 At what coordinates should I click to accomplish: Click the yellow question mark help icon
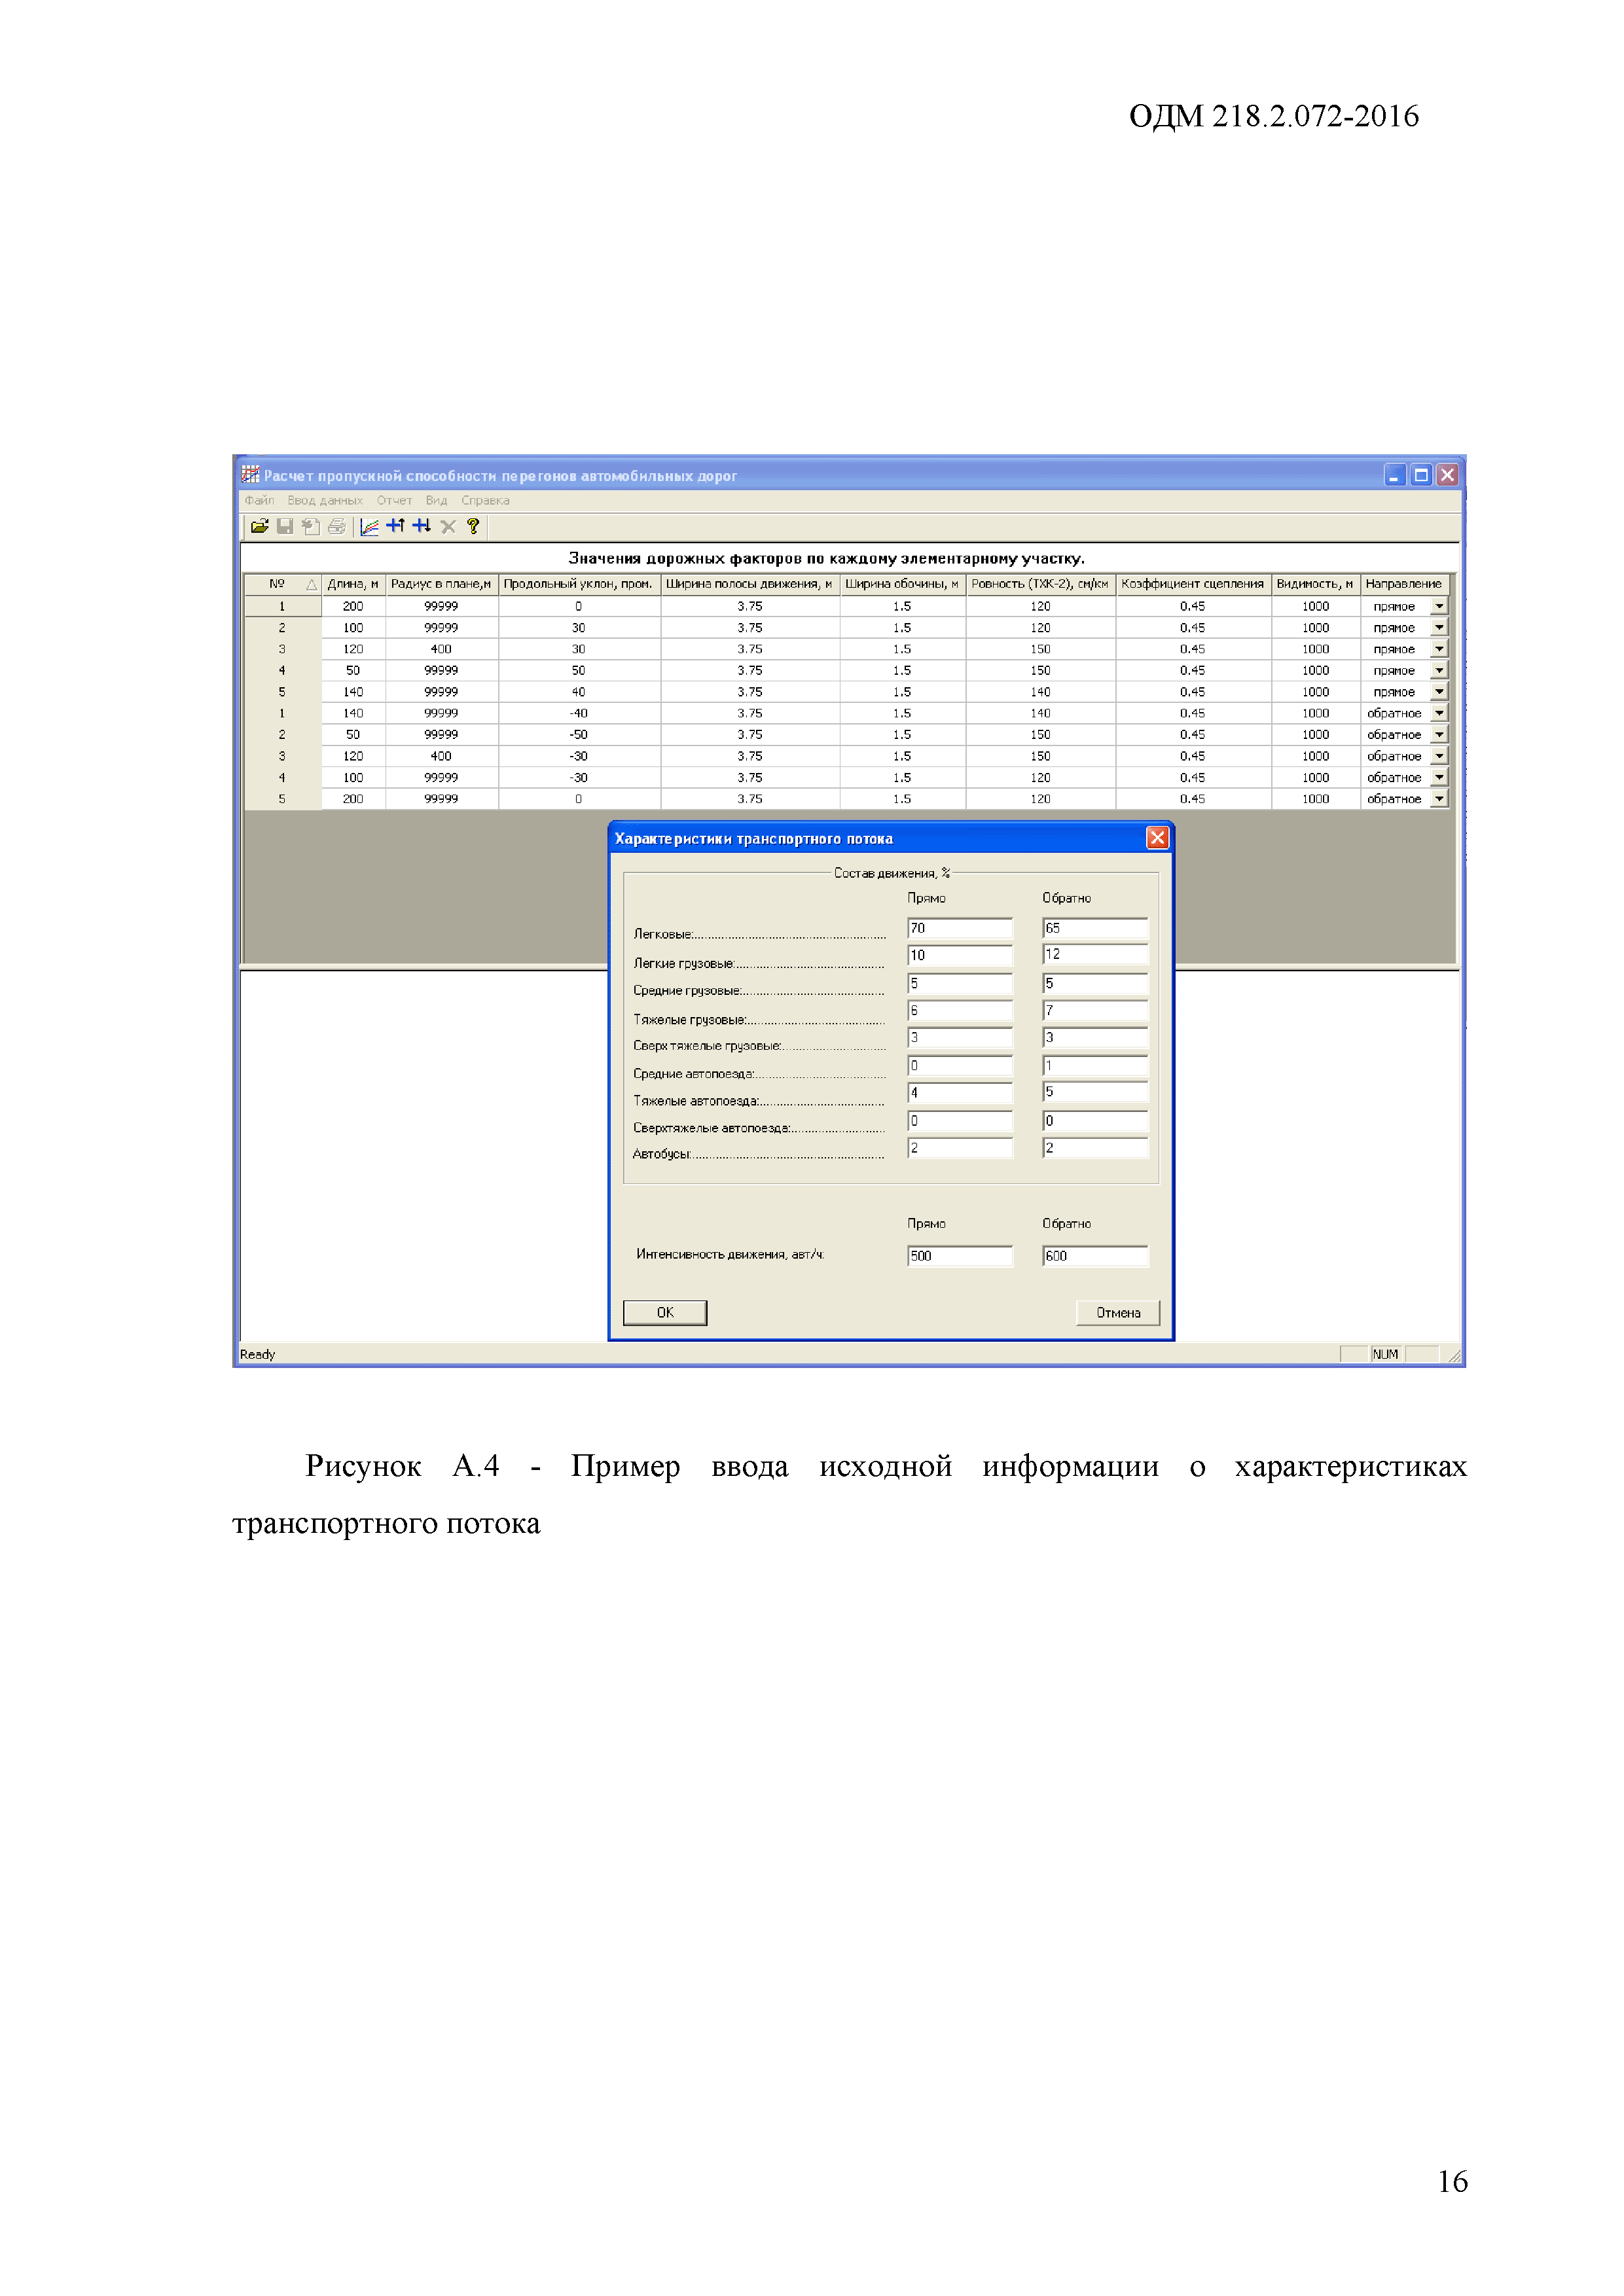click(473, 526)
